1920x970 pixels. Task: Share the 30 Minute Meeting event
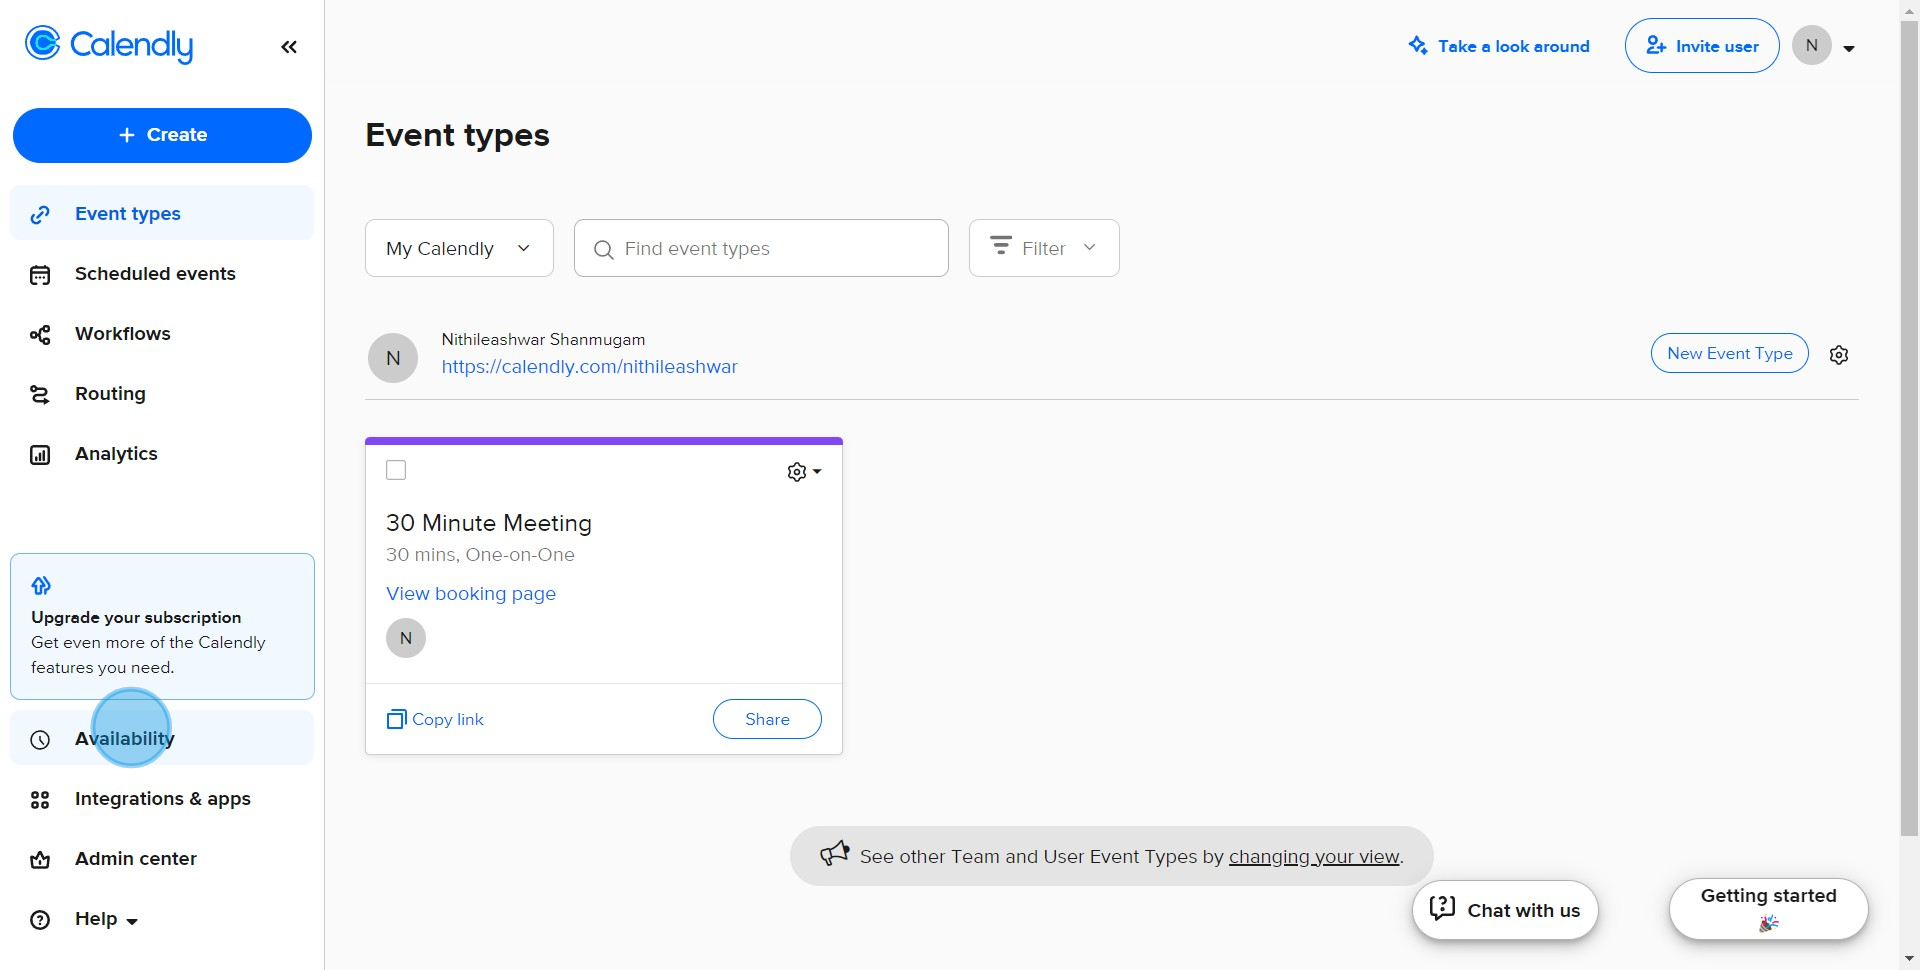point(767,719)
